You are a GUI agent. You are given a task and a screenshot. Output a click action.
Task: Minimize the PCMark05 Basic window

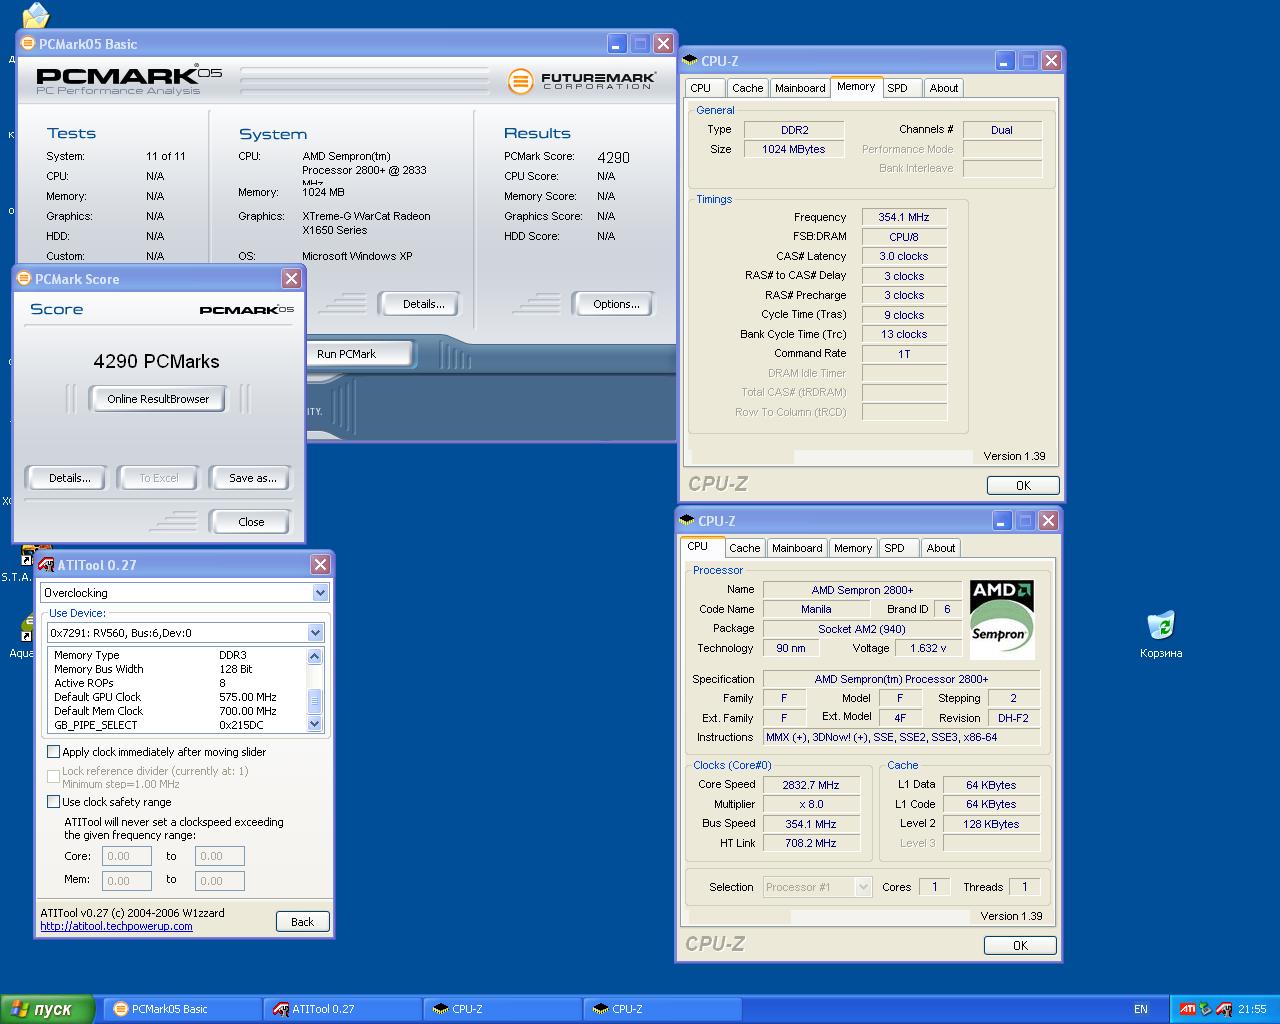pos(617,44)
